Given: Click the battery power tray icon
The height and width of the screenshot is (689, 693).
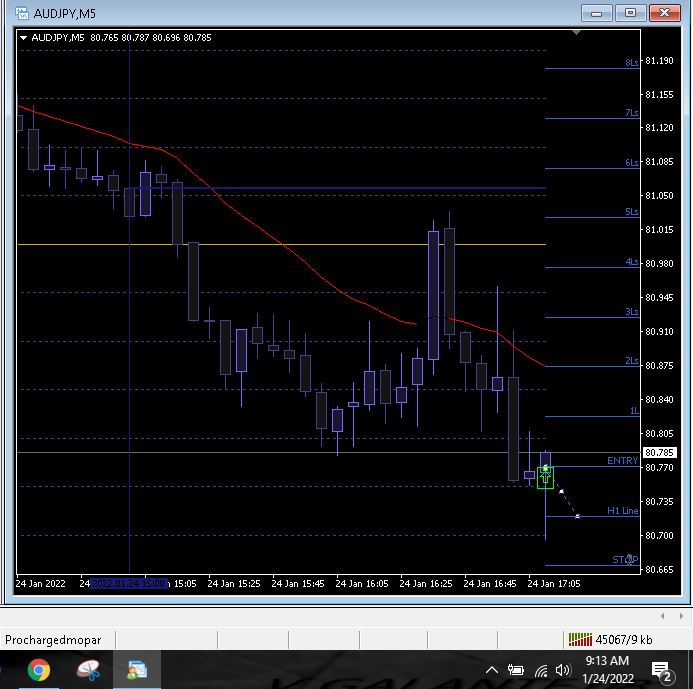Looking at the screenshot, I should coord(515,670).
